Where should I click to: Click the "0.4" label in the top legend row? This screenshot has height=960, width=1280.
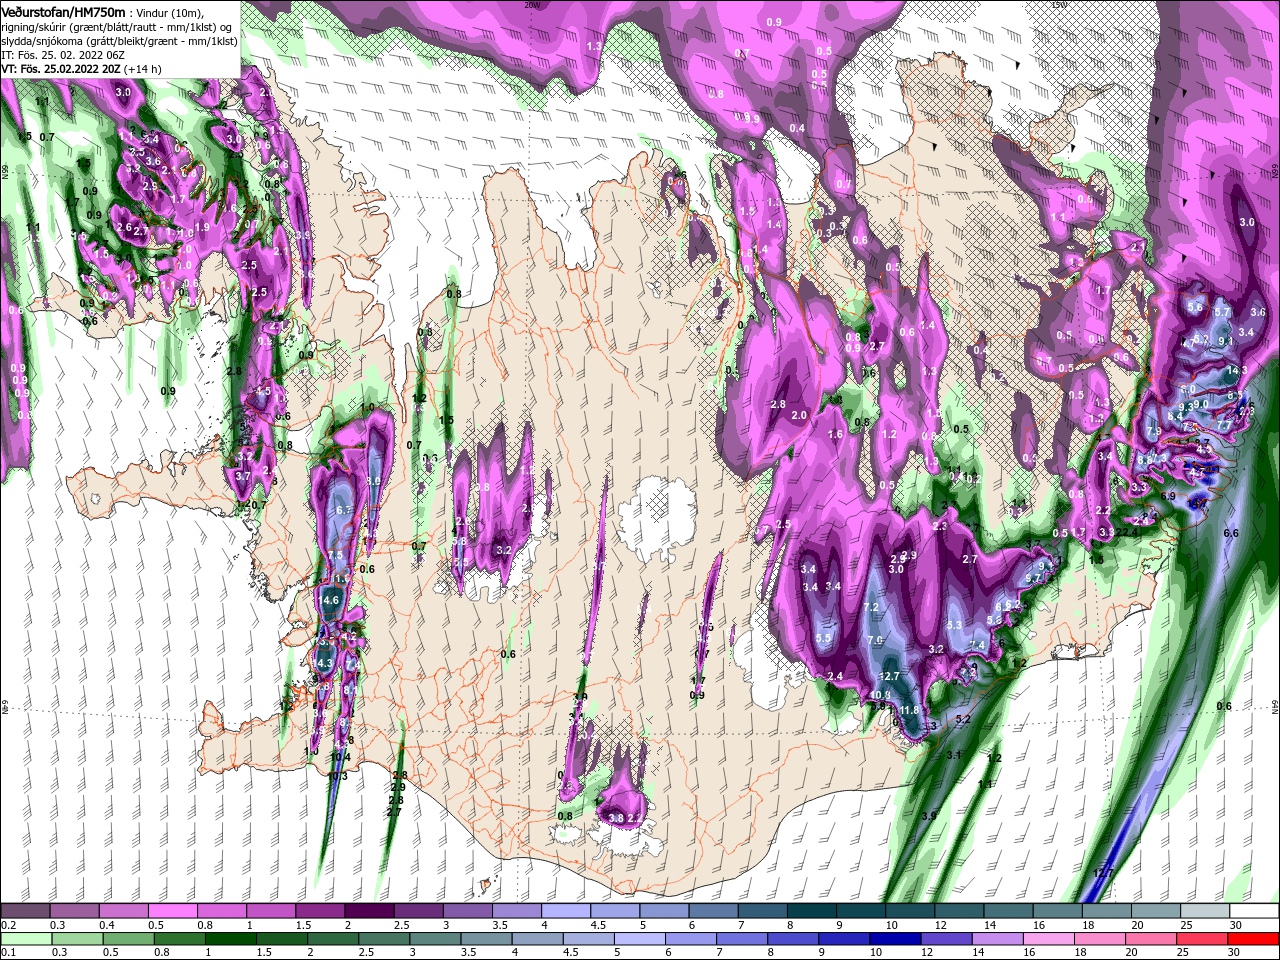(107, 925)
